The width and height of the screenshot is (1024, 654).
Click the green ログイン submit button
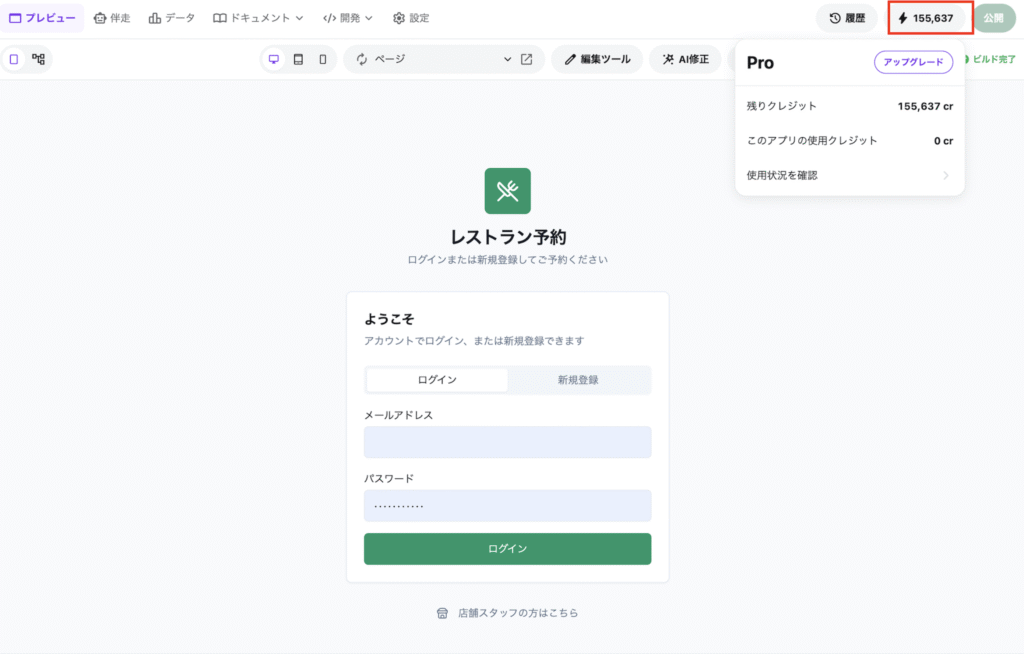point(507,549)
